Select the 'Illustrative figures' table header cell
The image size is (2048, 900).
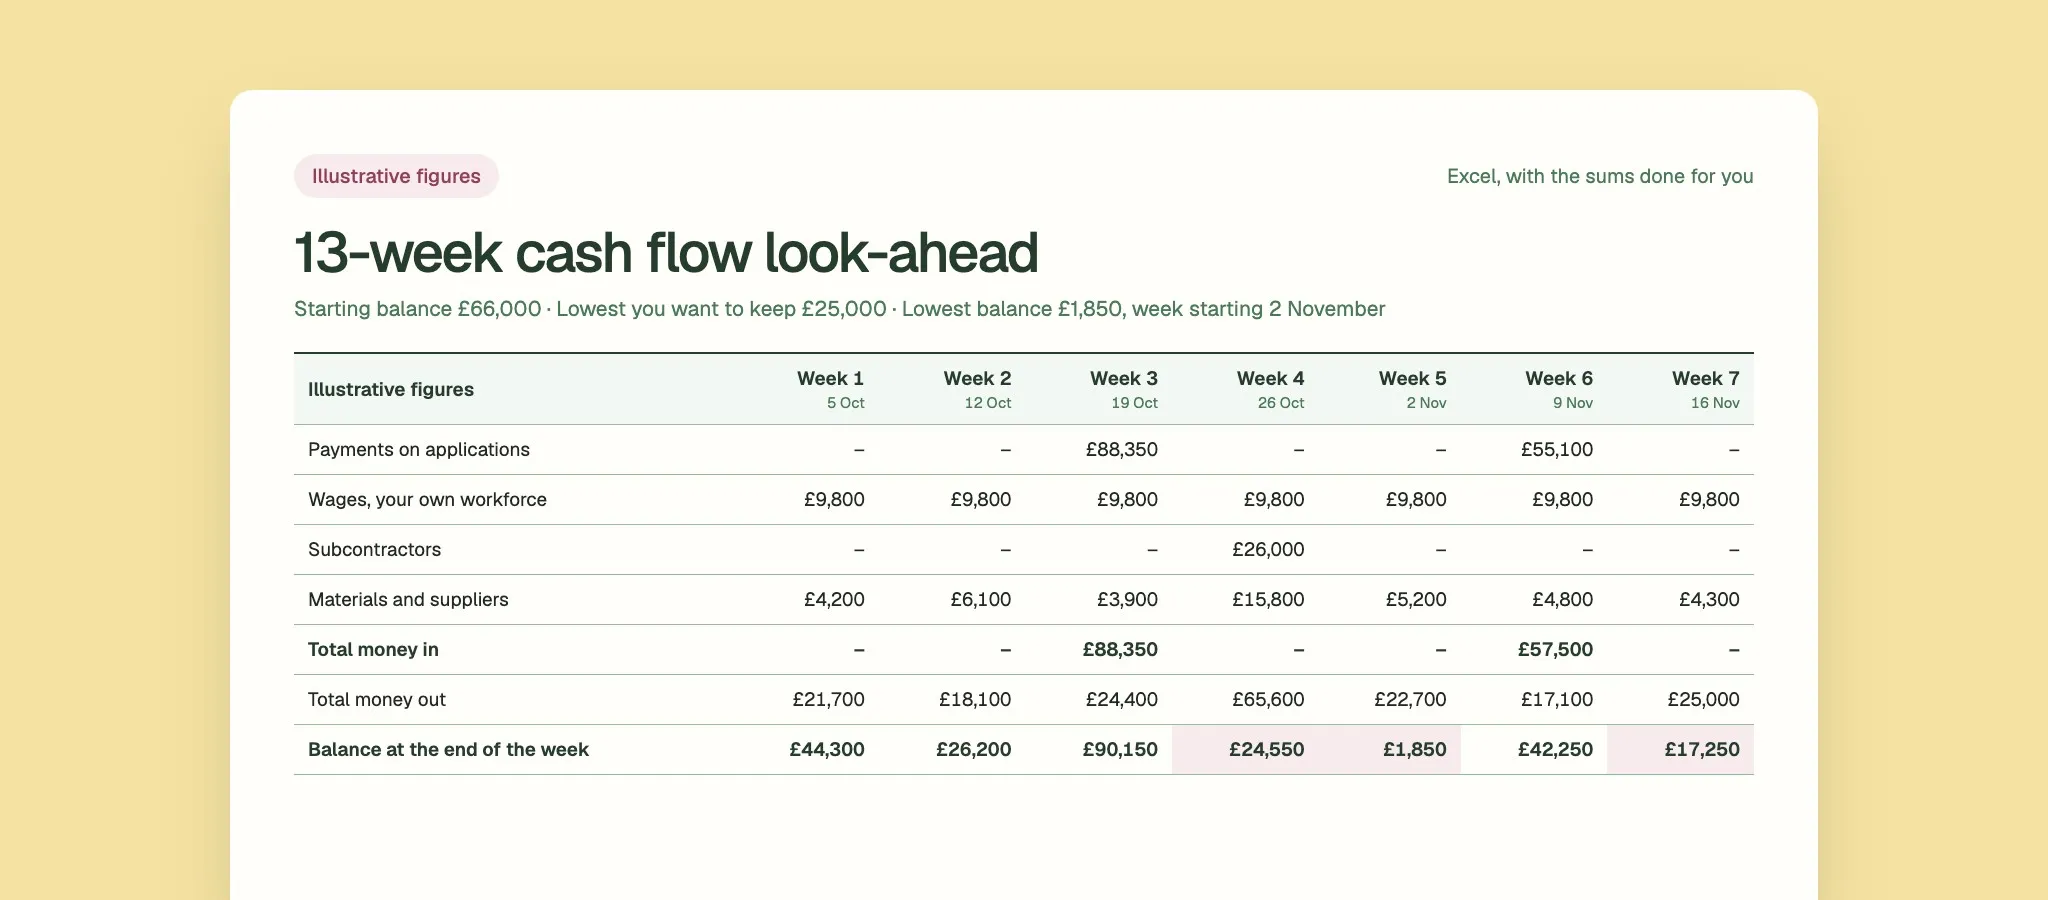(x=512, y=389)
